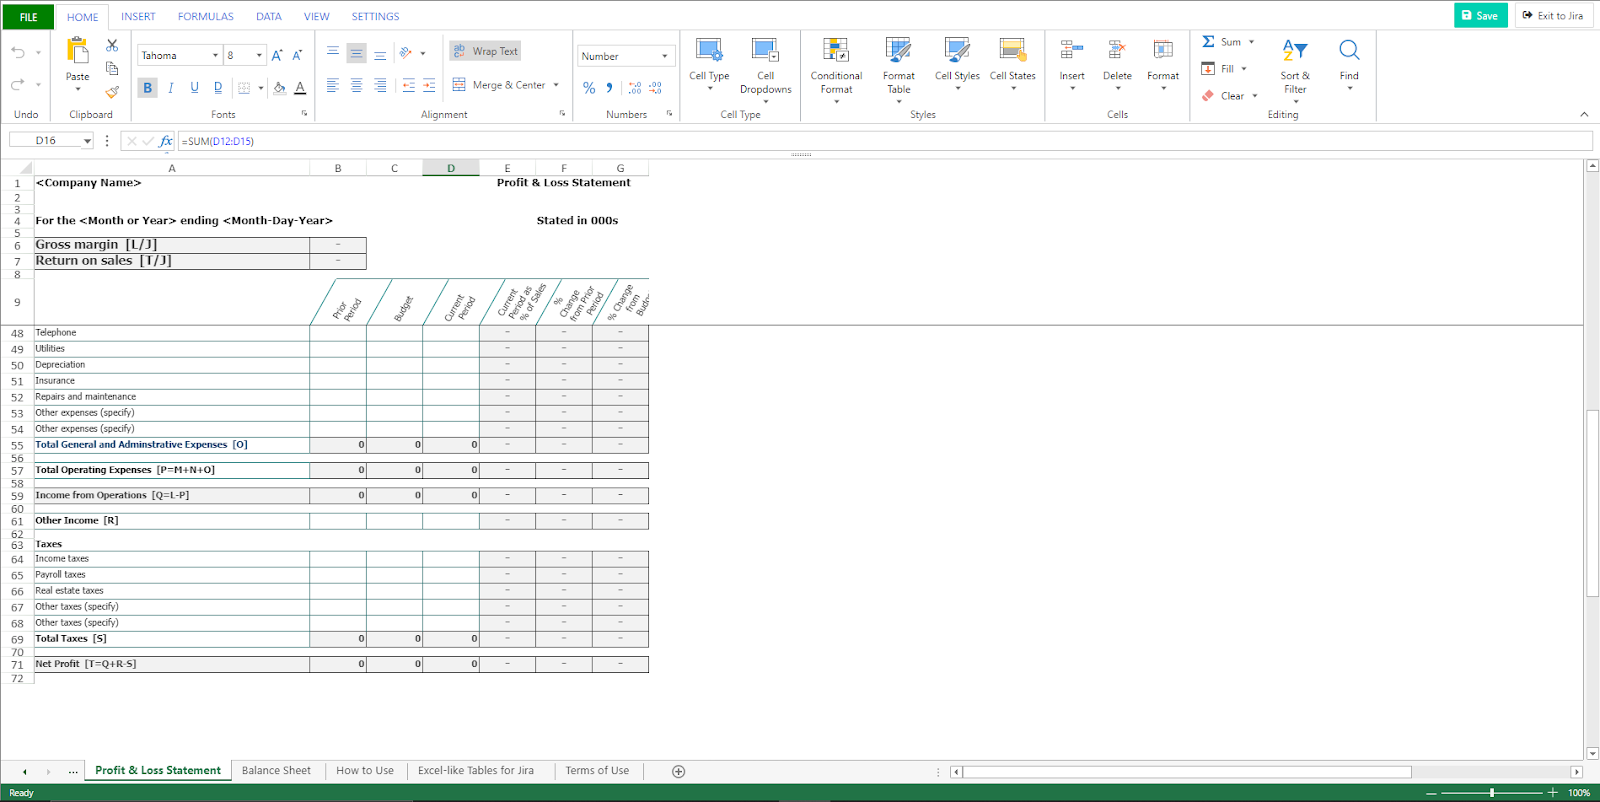The width and height of the screenshot is (1600, 802).
Task: Click the green Save button
Action: [x=1480, y=15]
